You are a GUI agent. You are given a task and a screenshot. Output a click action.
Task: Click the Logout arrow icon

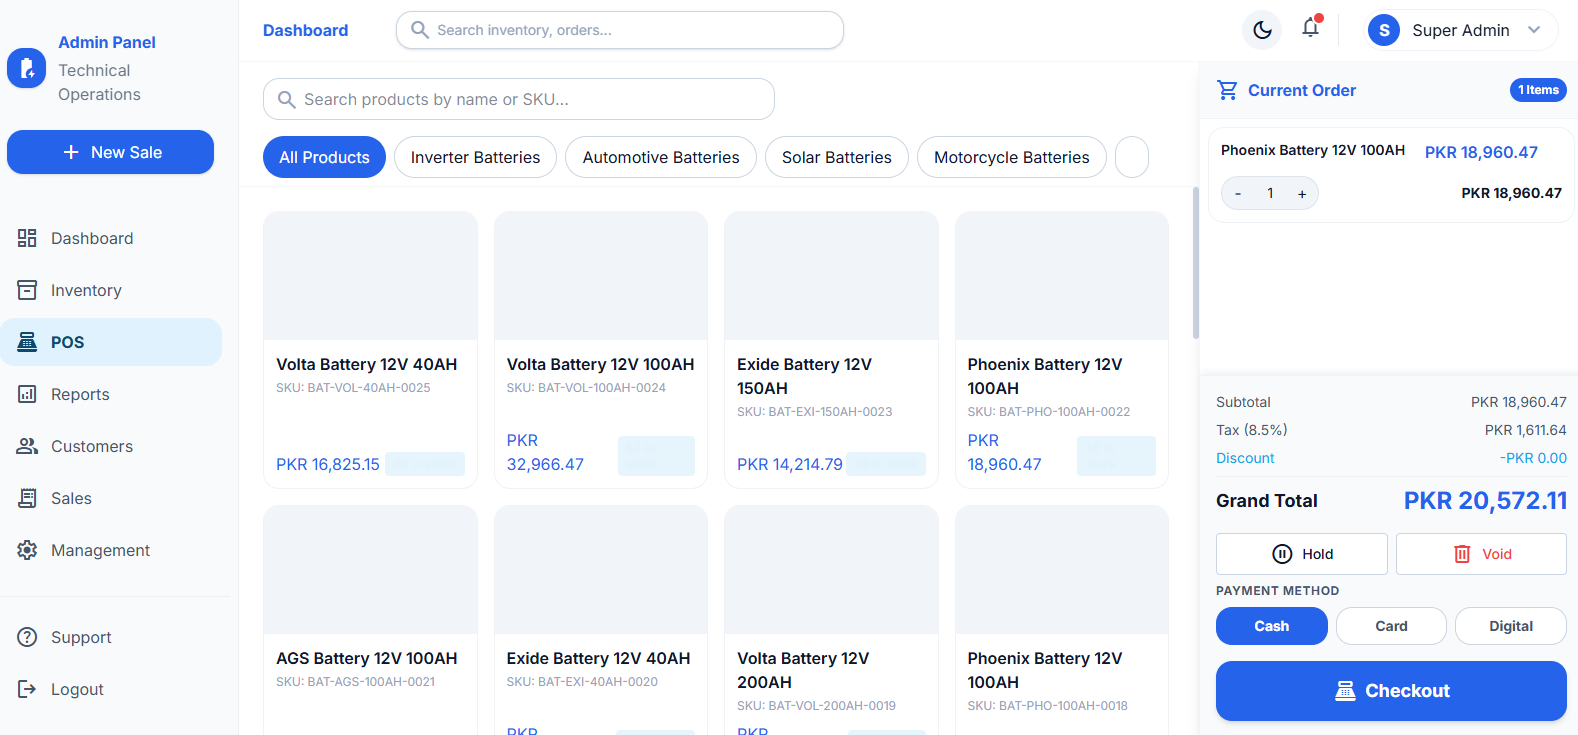(27, 689)
